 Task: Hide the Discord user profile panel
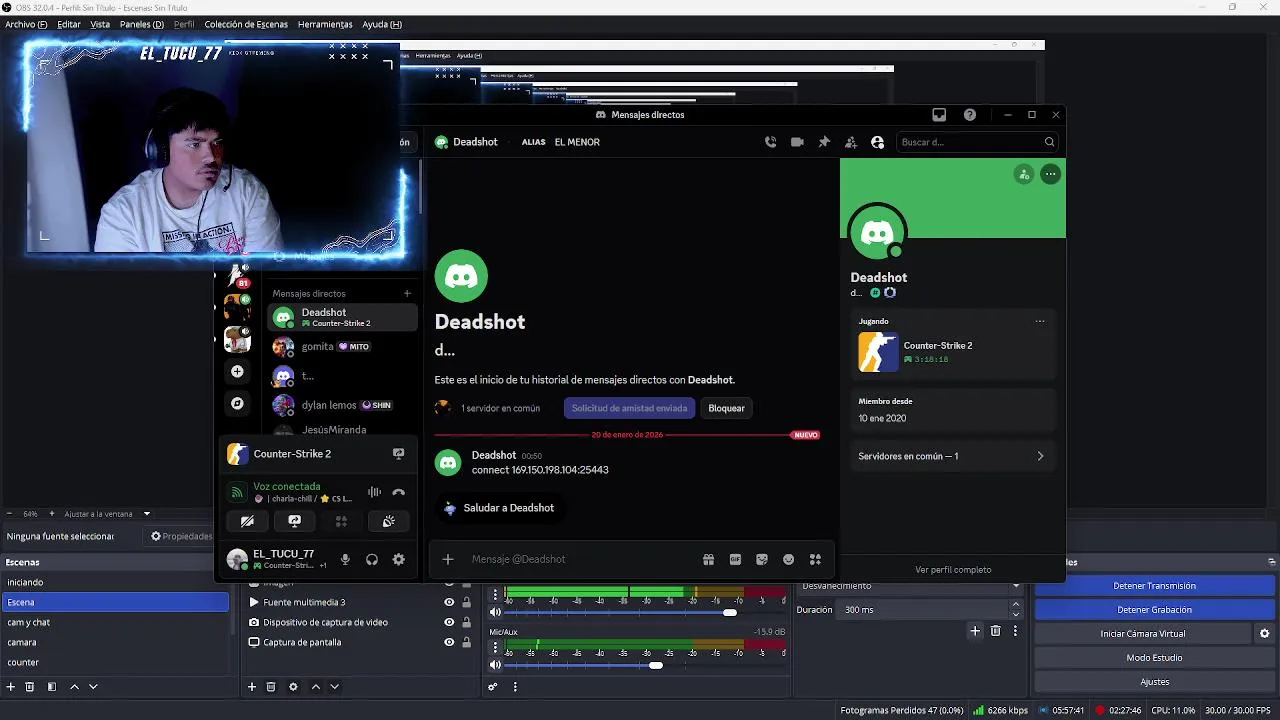tap(878, 142)
